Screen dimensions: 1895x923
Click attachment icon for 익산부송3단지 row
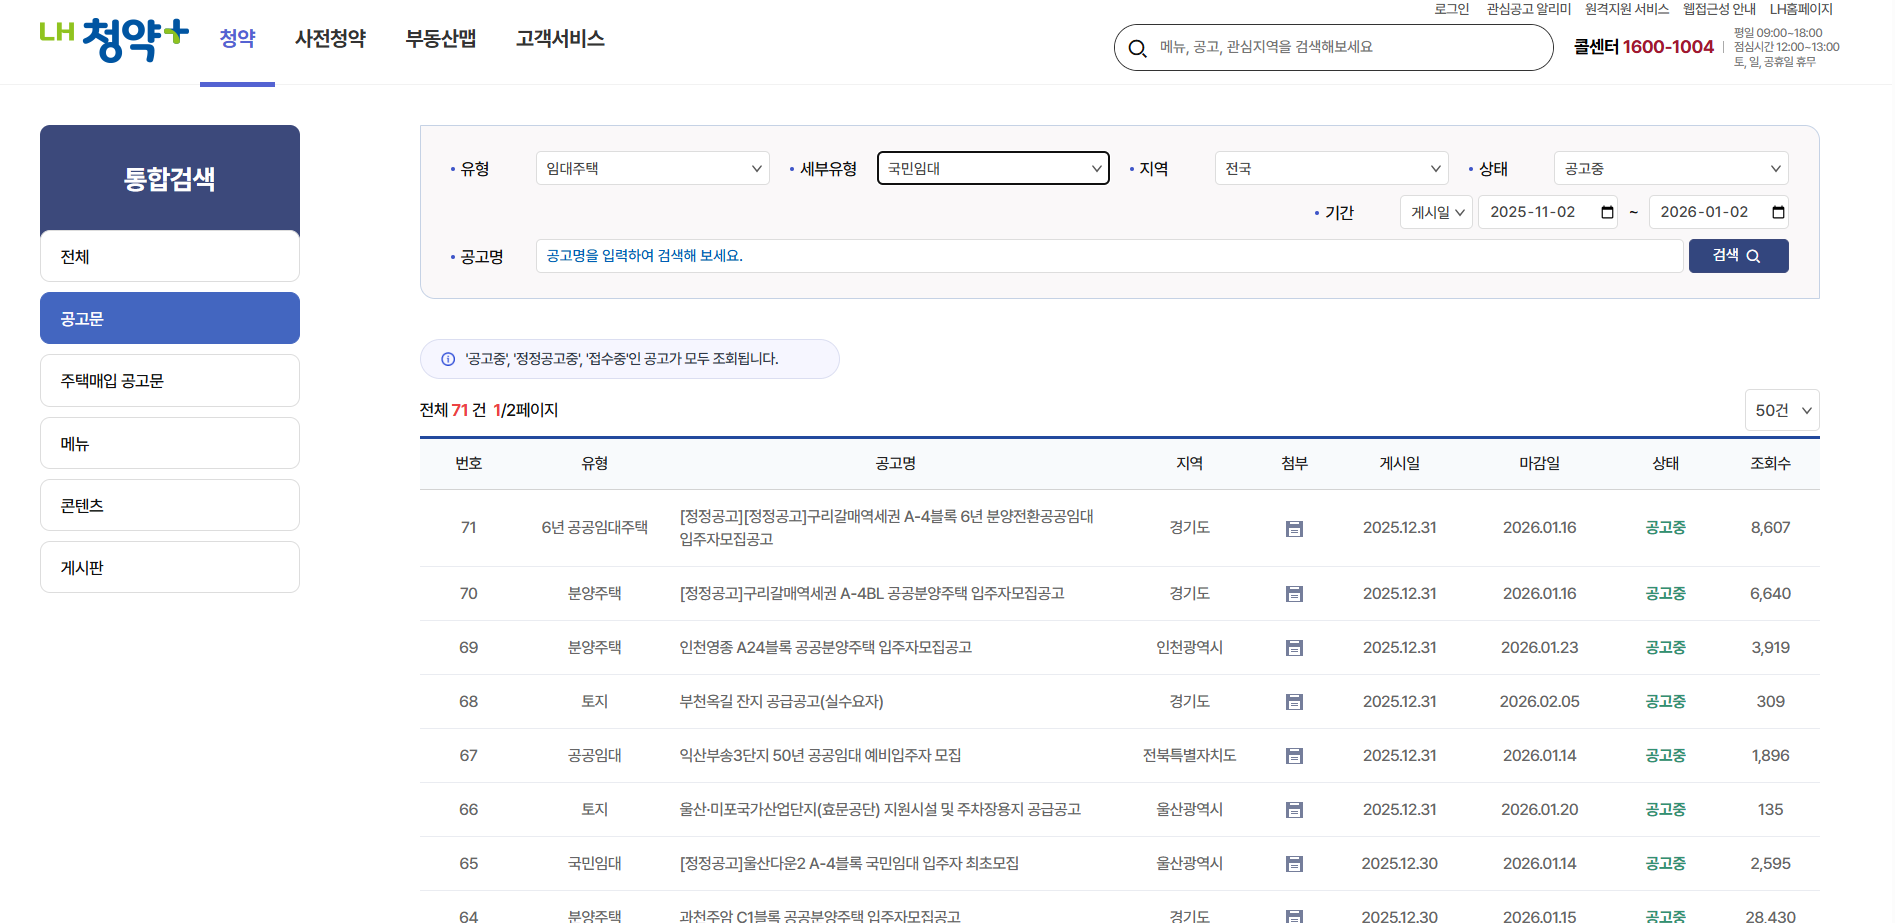click(1294, 755)
